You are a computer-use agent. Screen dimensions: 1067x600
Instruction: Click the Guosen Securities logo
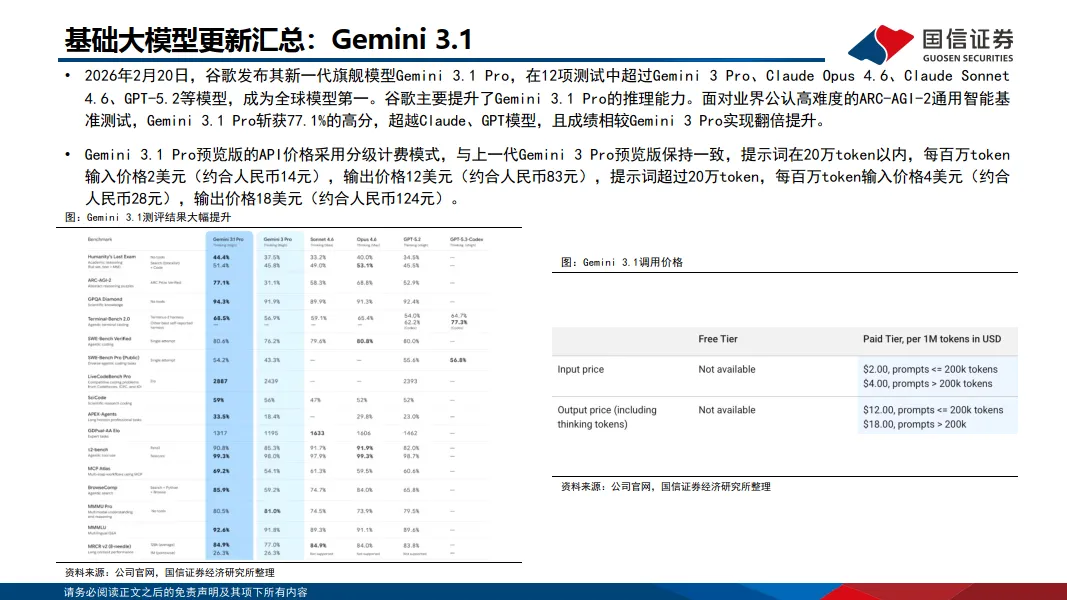click(930, 44)
